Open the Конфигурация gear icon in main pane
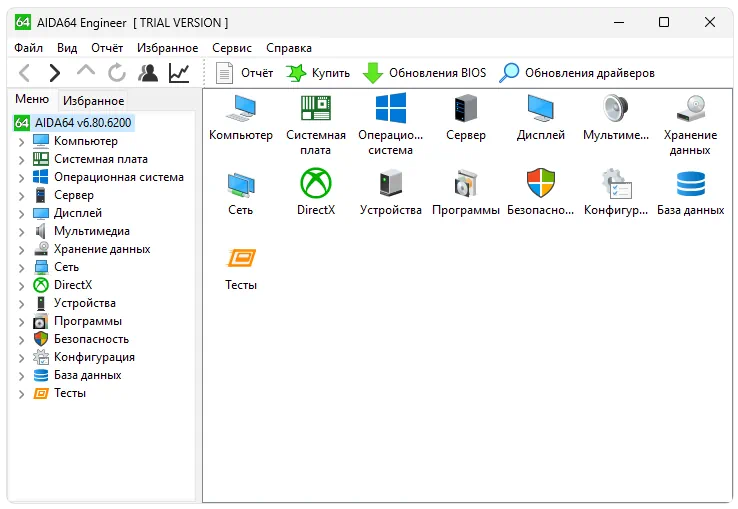This screenshot has width=738, height=509. (616, 183)
